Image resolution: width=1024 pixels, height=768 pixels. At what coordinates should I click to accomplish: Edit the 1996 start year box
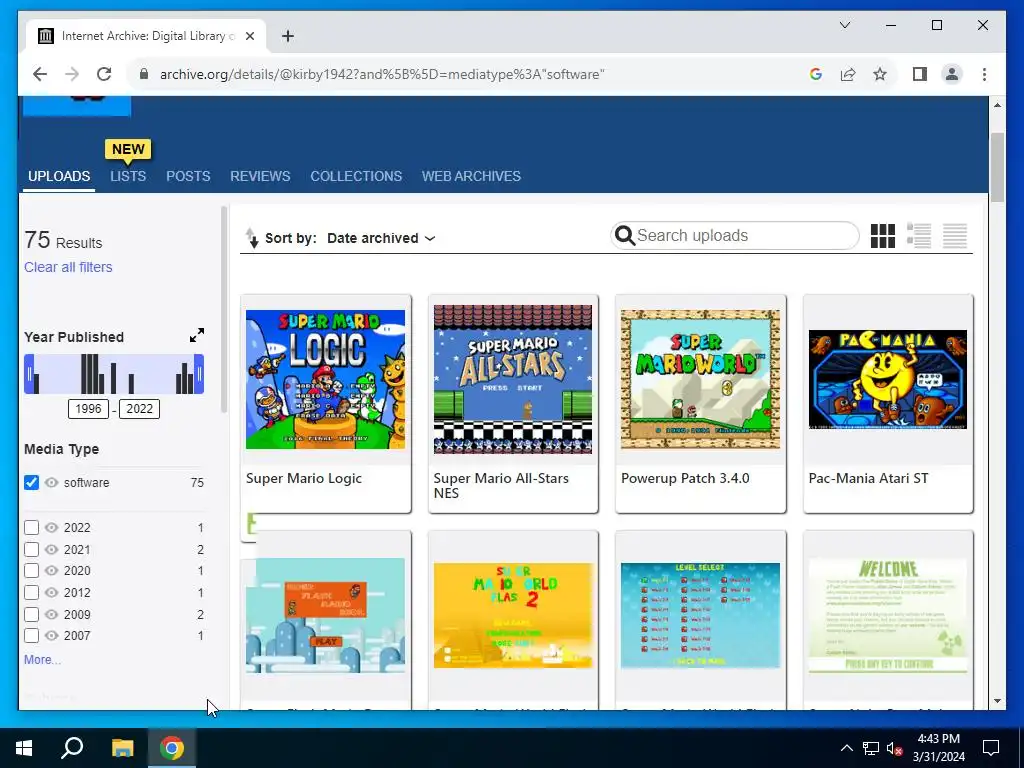point(88,409)
